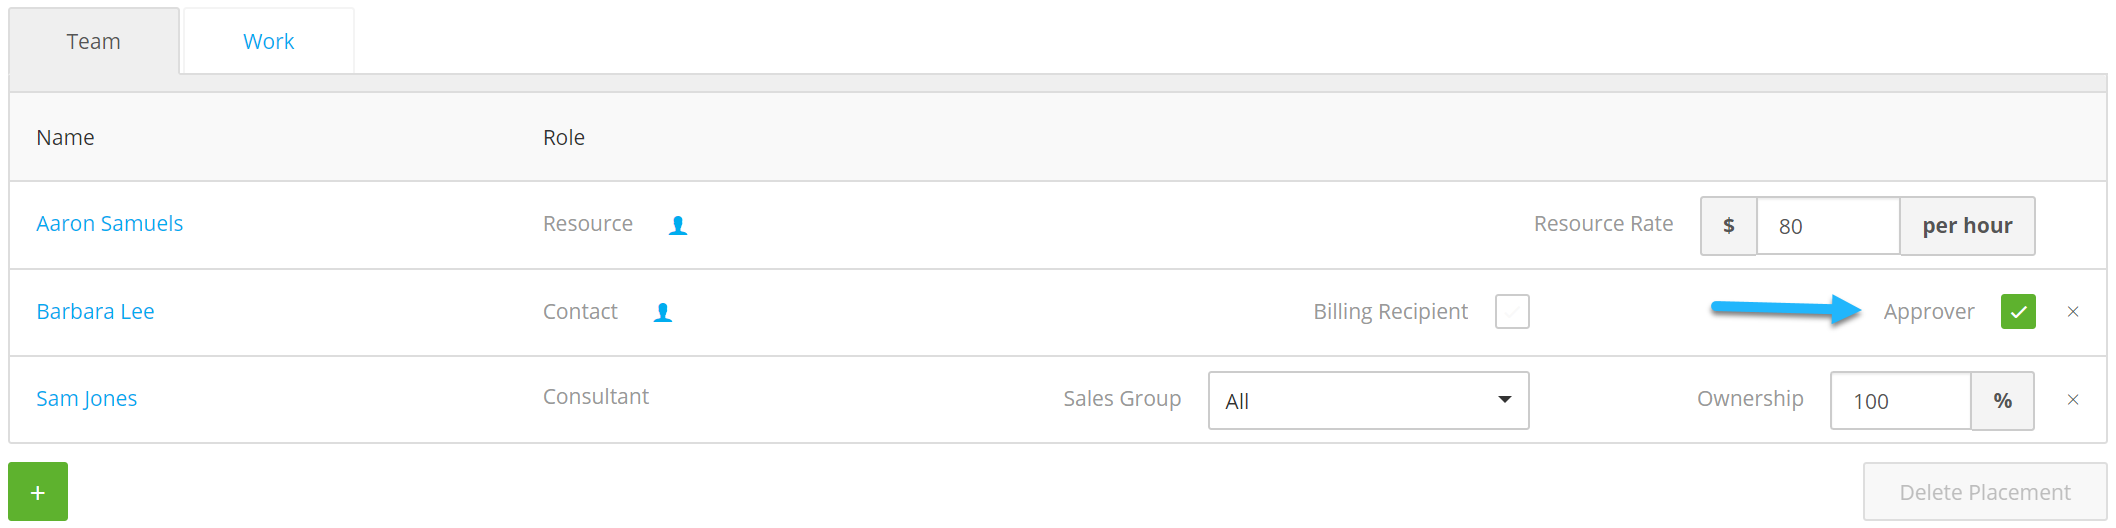Tick the Billing Recipient checkbox
Screen dimensions: 2116x528
[1512, 312]
